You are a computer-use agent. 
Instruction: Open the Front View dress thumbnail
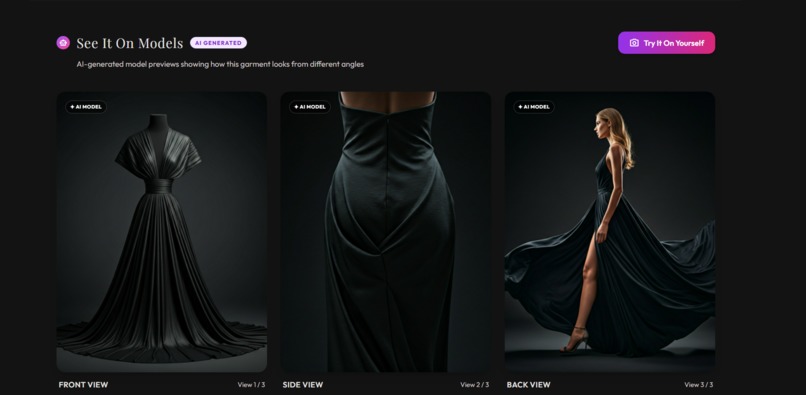point(161,232)
